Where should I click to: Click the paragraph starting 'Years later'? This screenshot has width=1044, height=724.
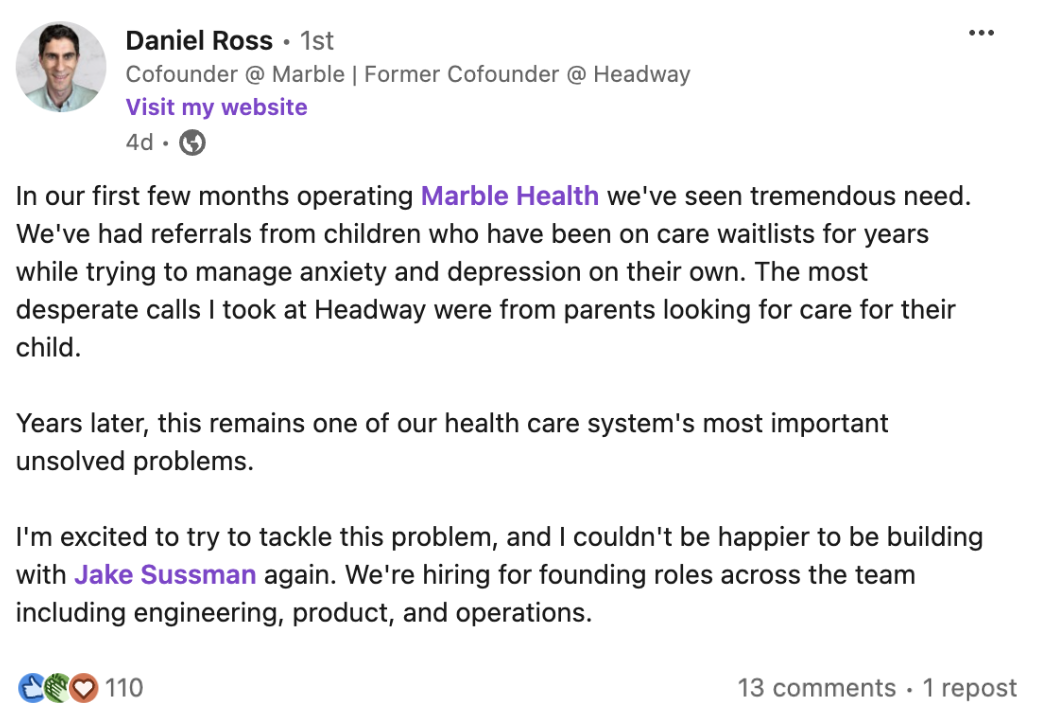point(452,442)
